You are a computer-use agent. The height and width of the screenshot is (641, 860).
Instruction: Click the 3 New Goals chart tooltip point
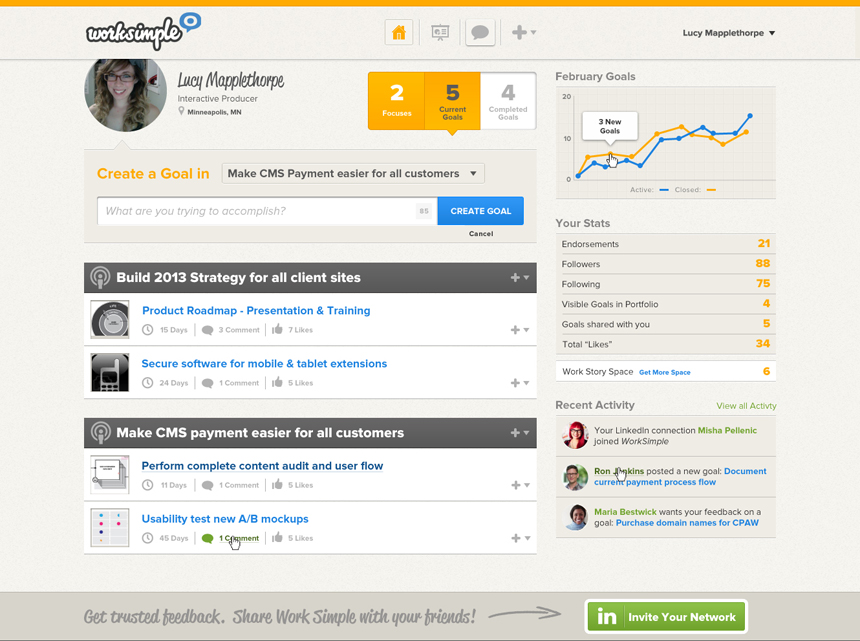(610, 154)
